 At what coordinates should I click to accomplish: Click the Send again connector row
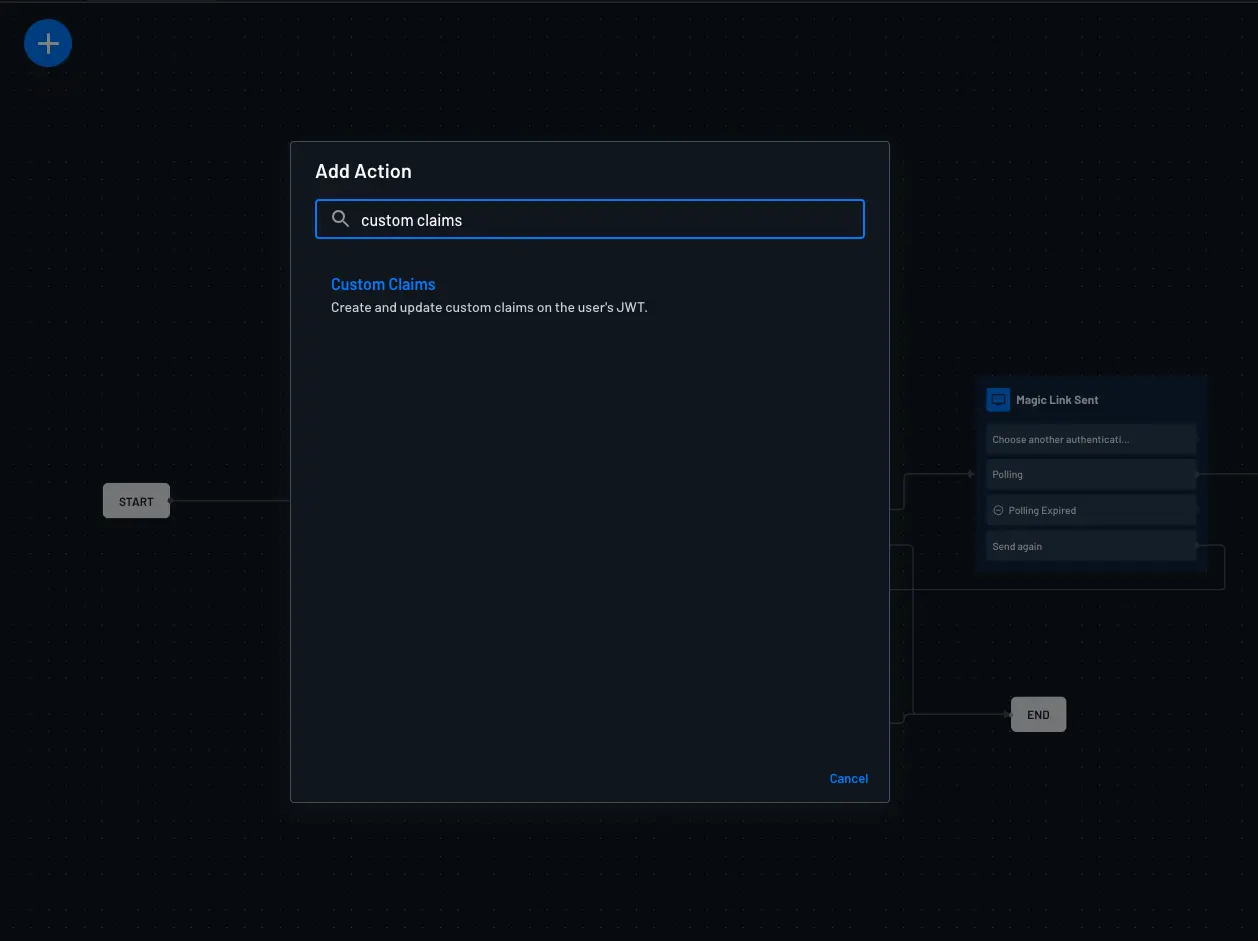click(1090, 546)
